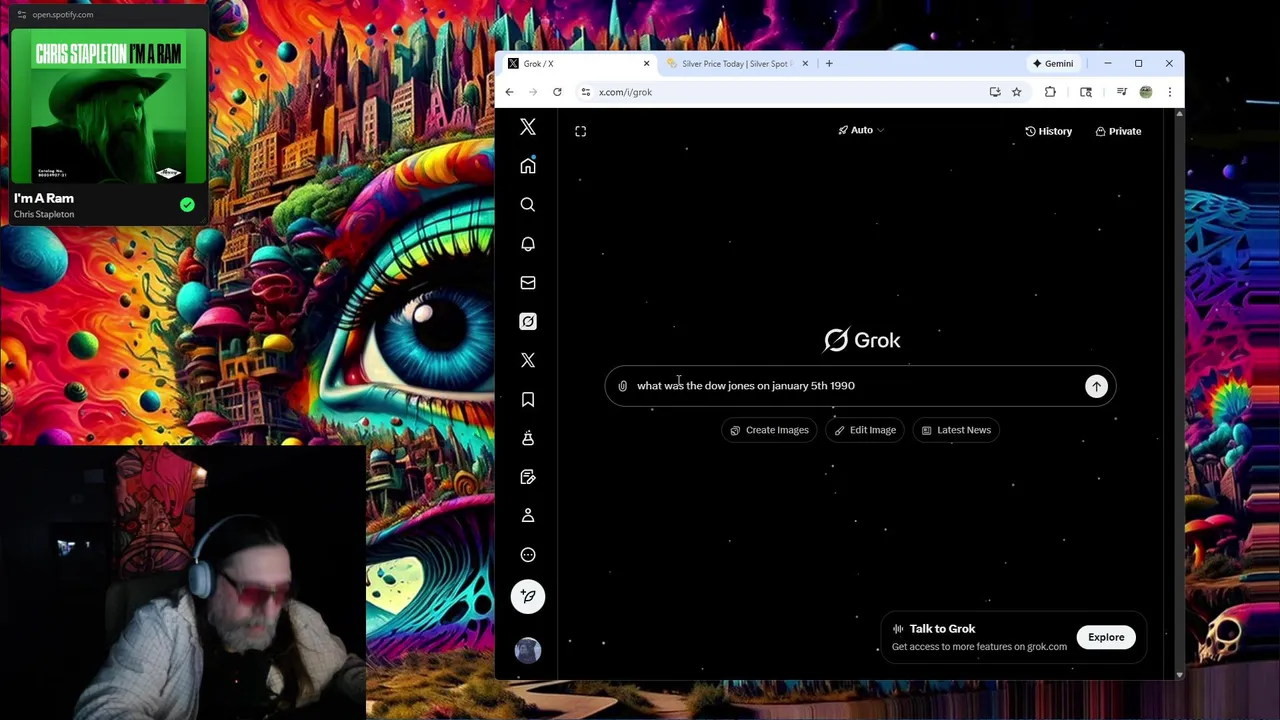The image size is (1280, 720).
Task: Open the side panel icon in toolbar
Action: click(1086, 92)
